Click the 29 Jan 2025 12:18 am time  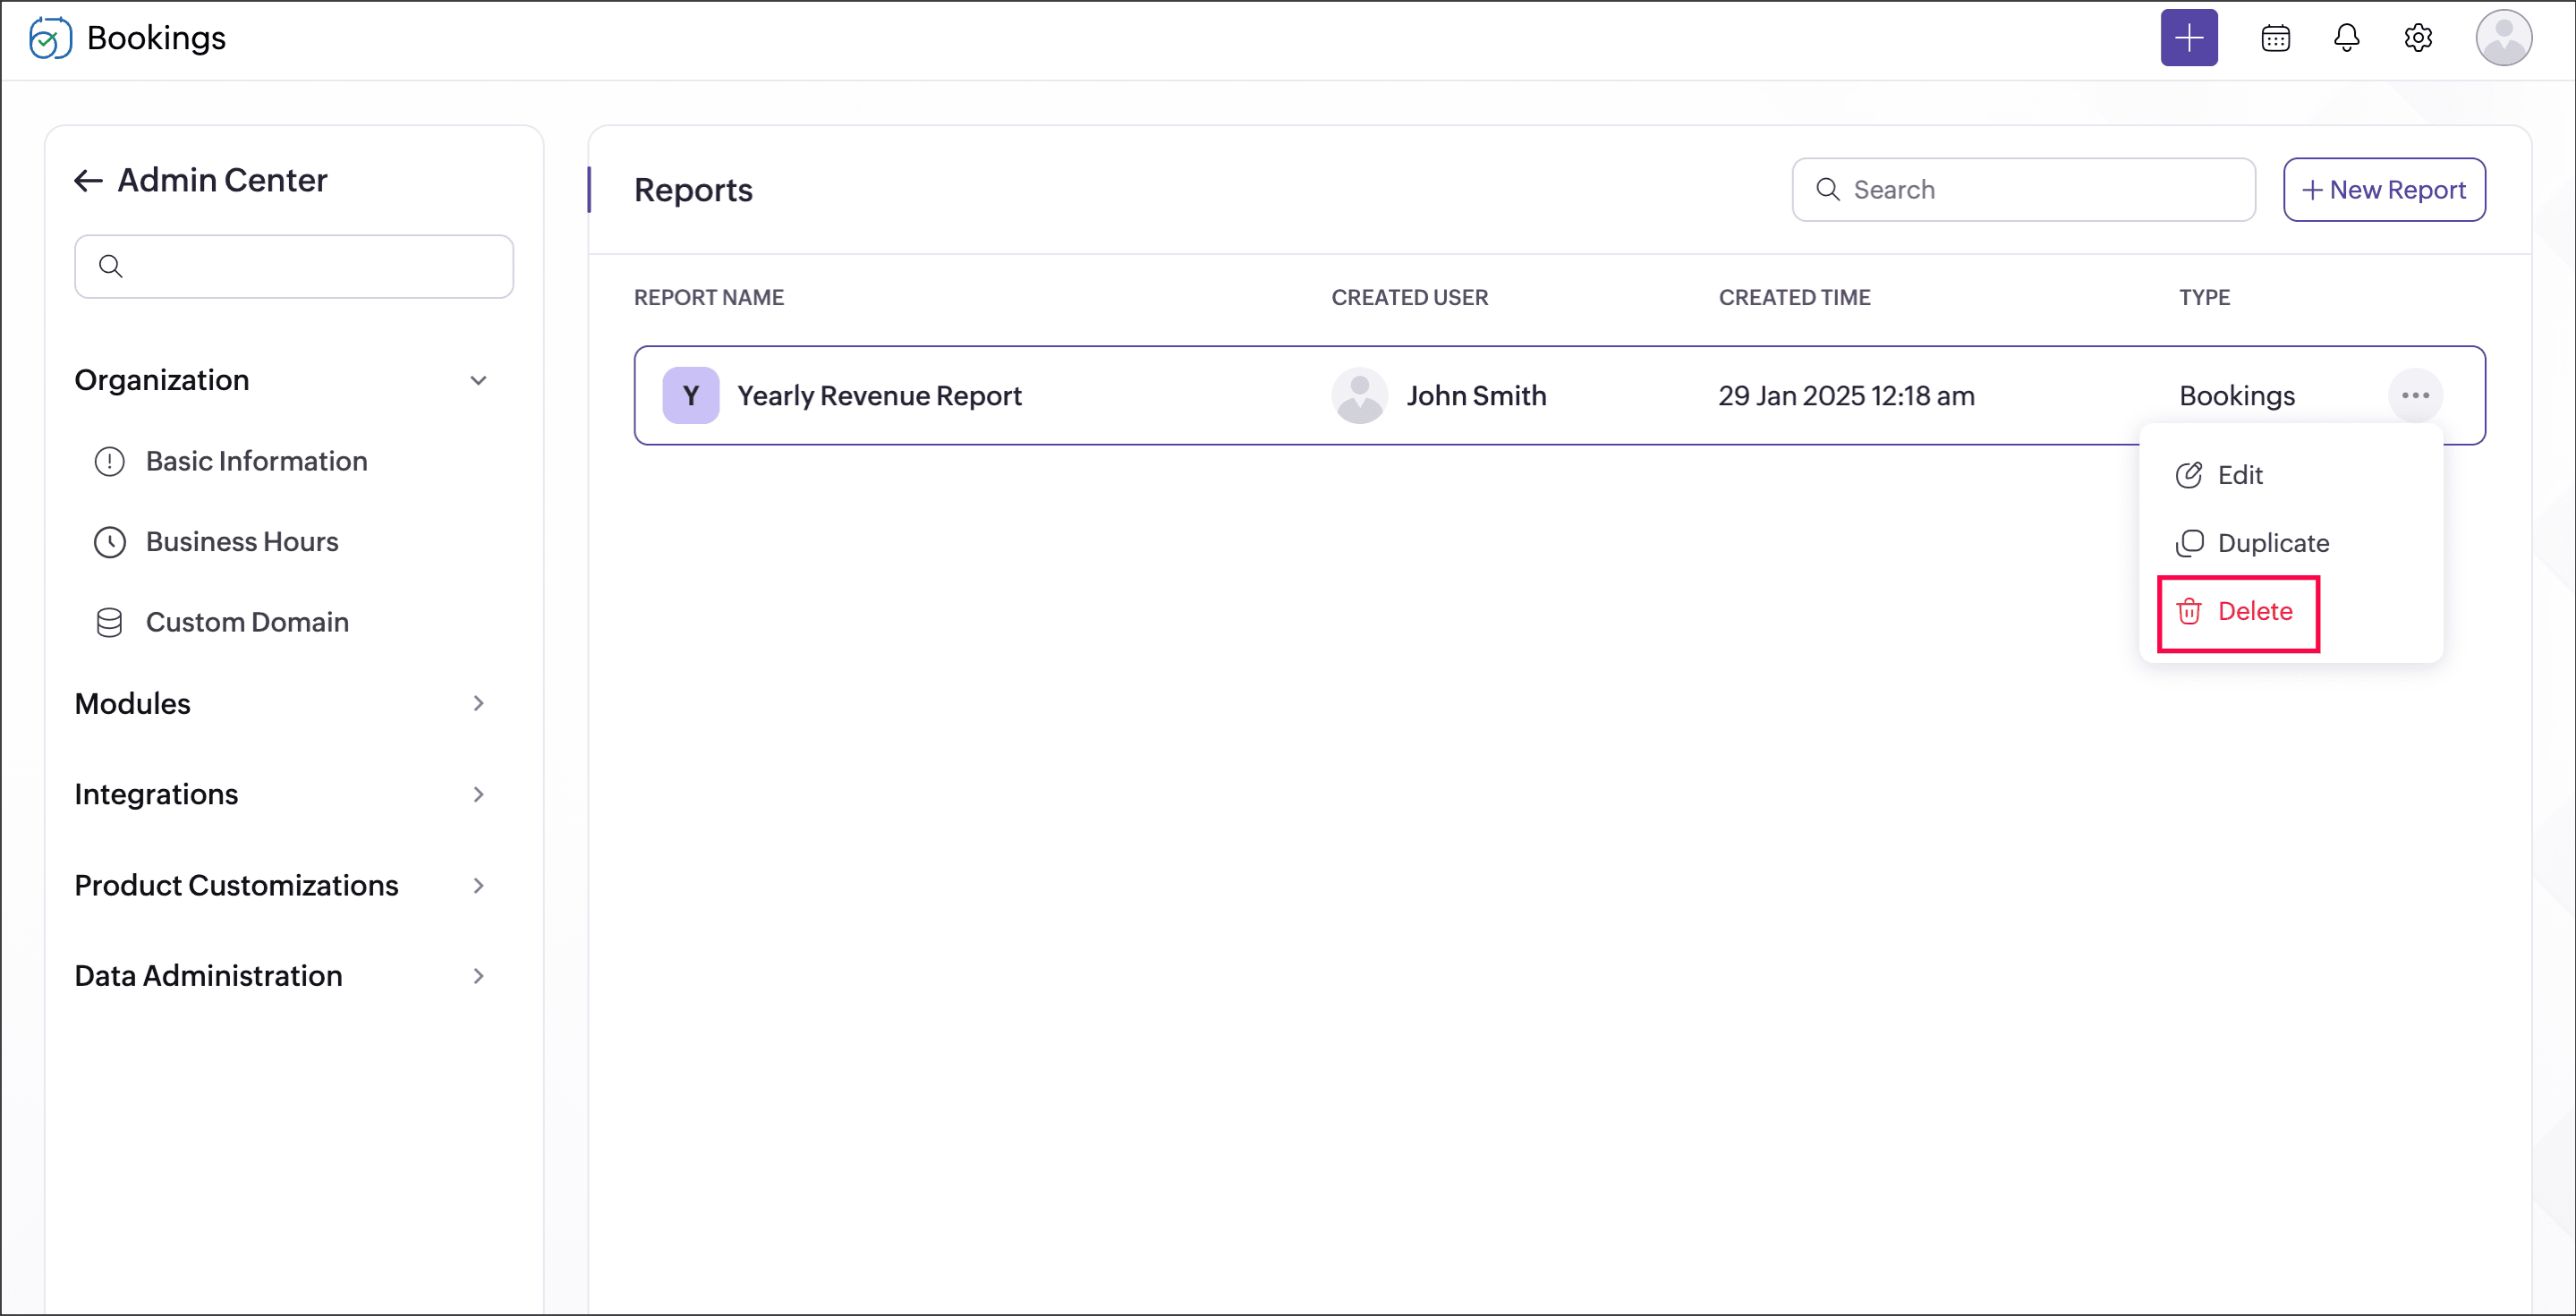1845,396
